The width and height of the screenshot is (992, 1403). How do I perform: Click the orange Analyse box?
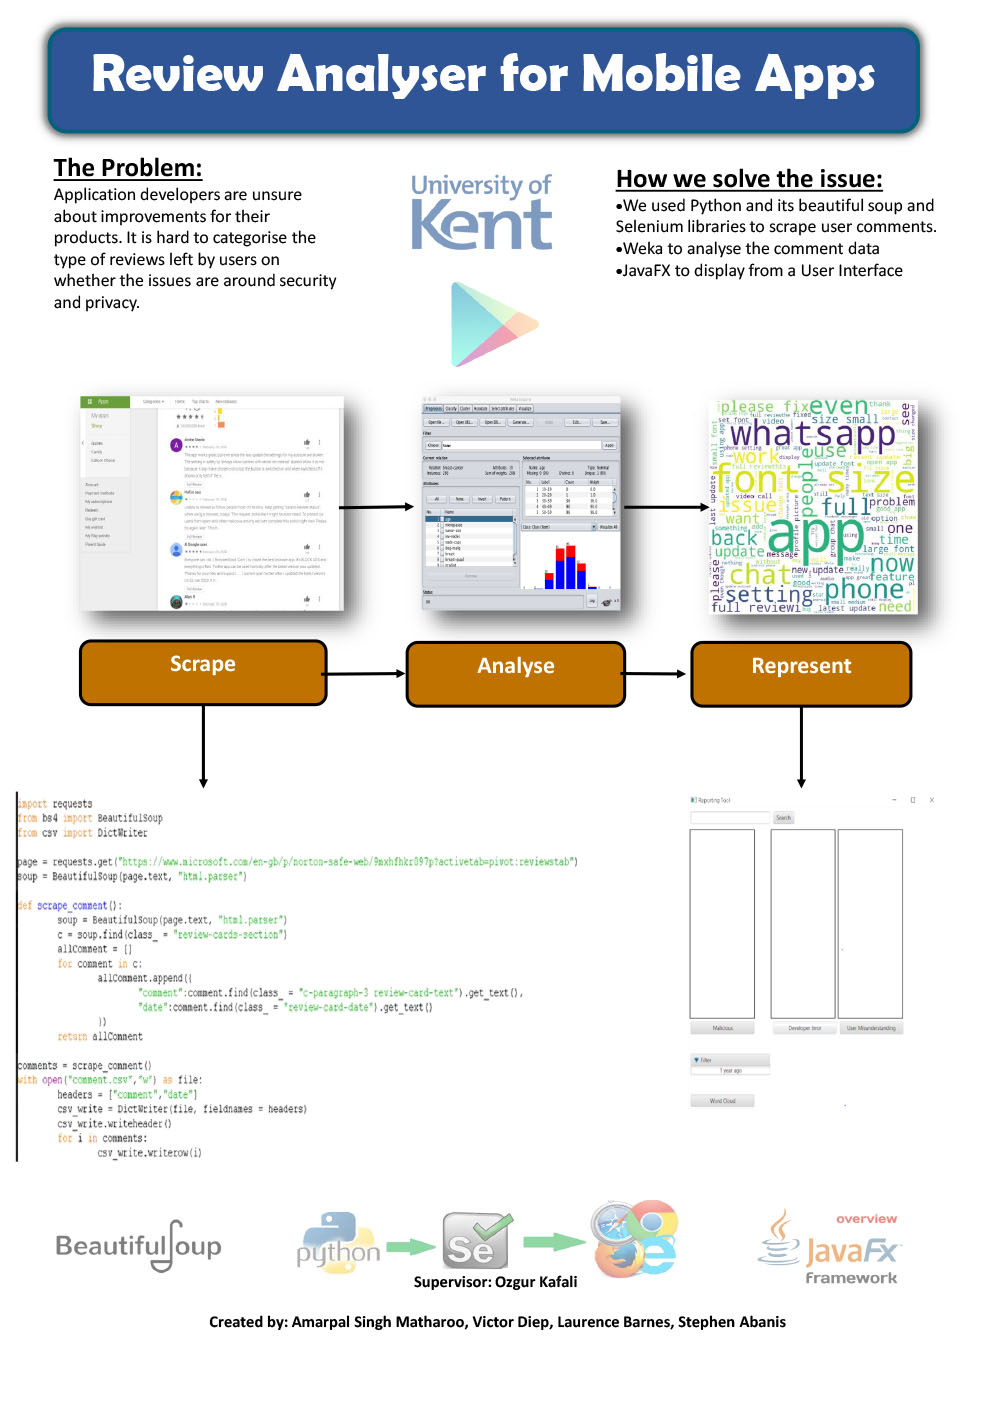pyautogui.click(x=515, y=675)
